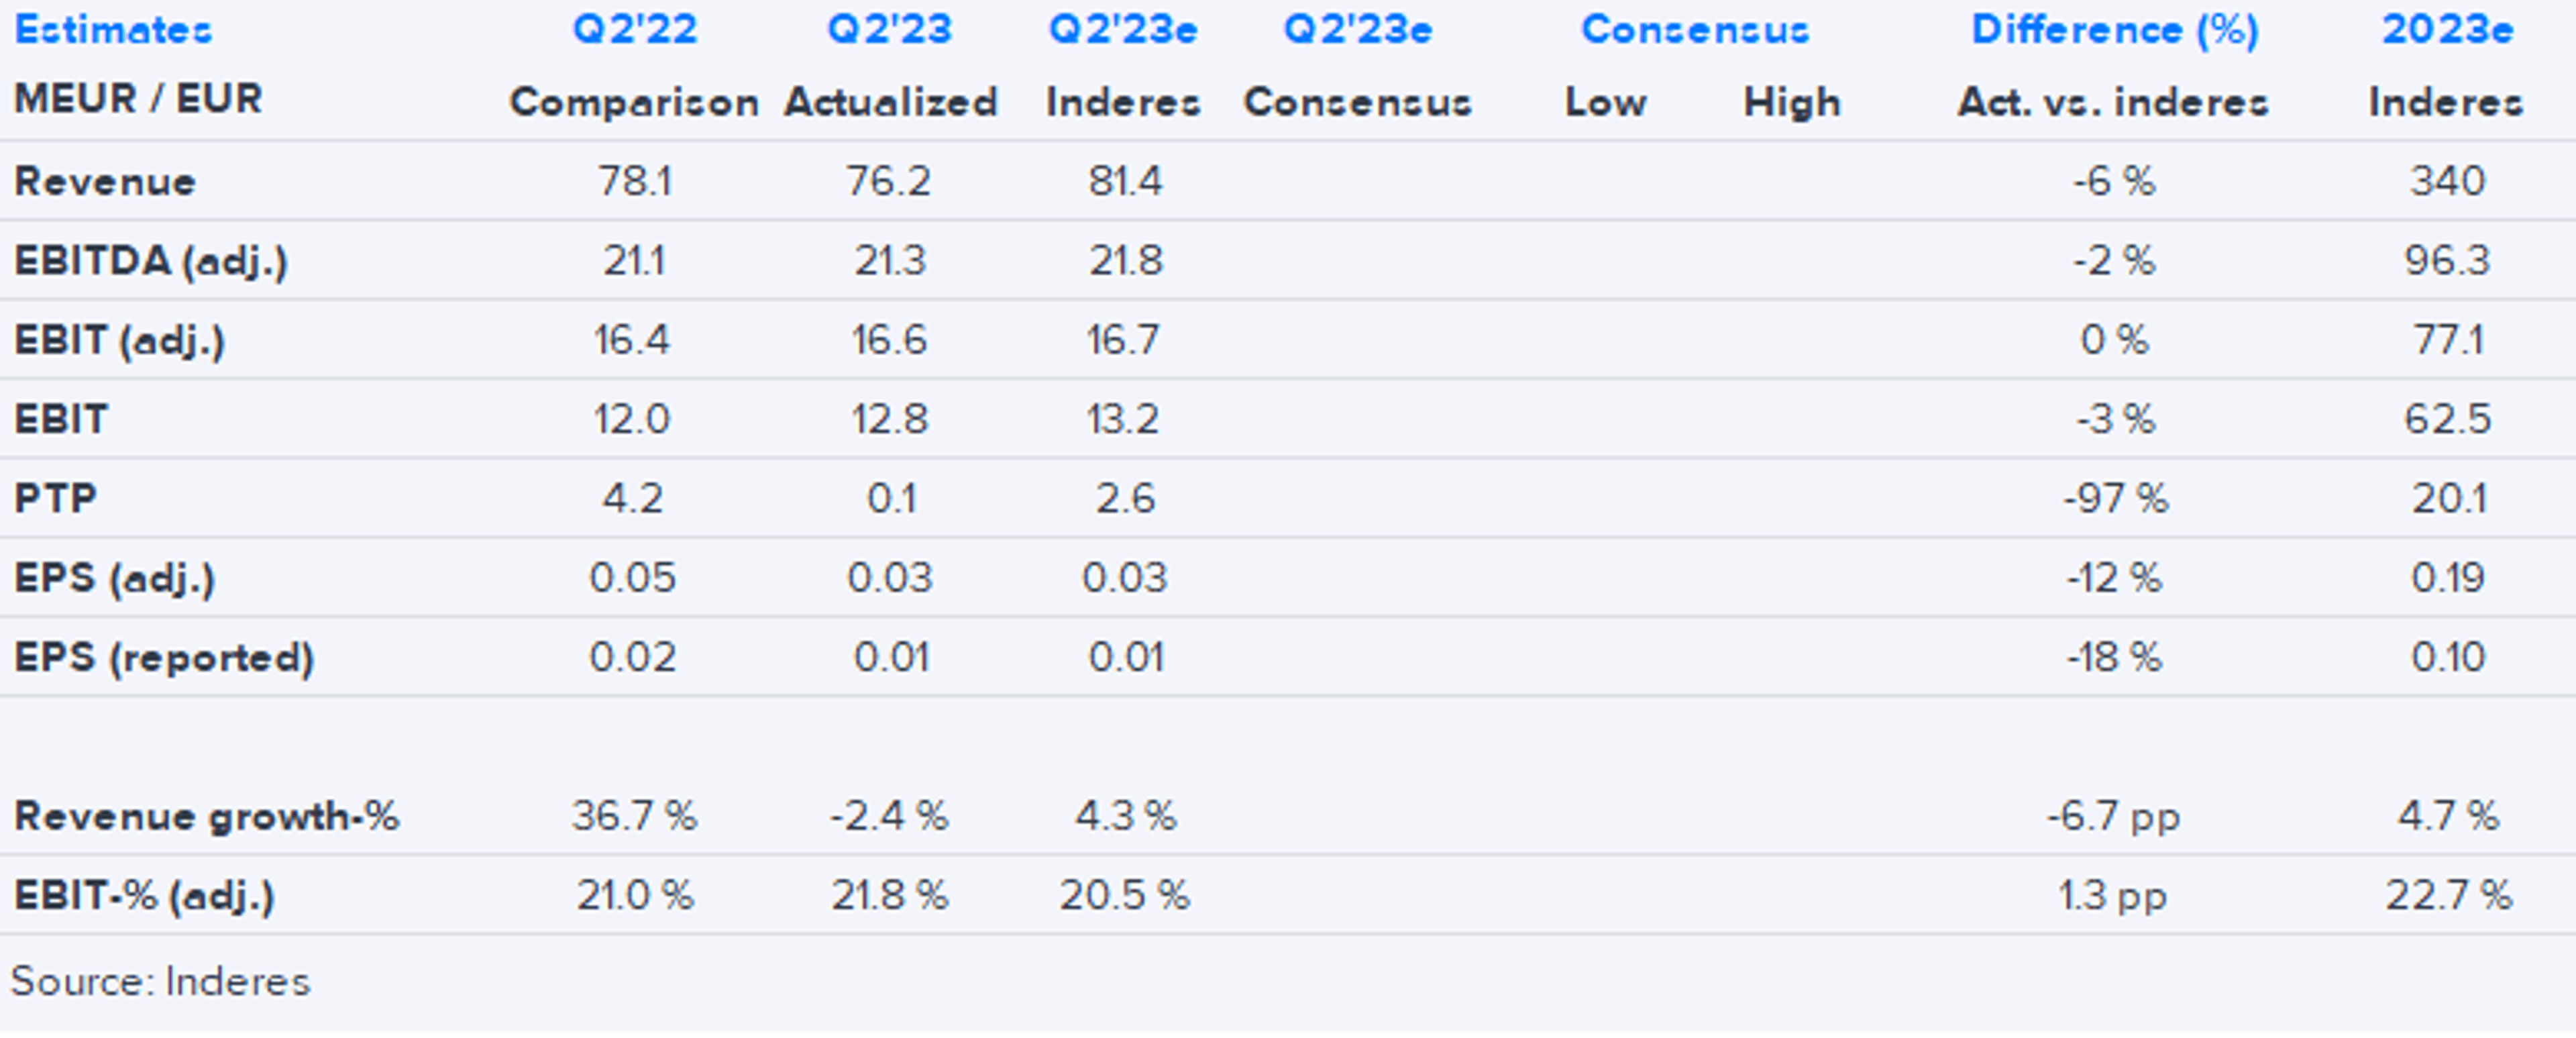This screenshot has height=1038, width=2576.
Task: Click the Q2'23 Actualized column header
Action: click(889, 30)
